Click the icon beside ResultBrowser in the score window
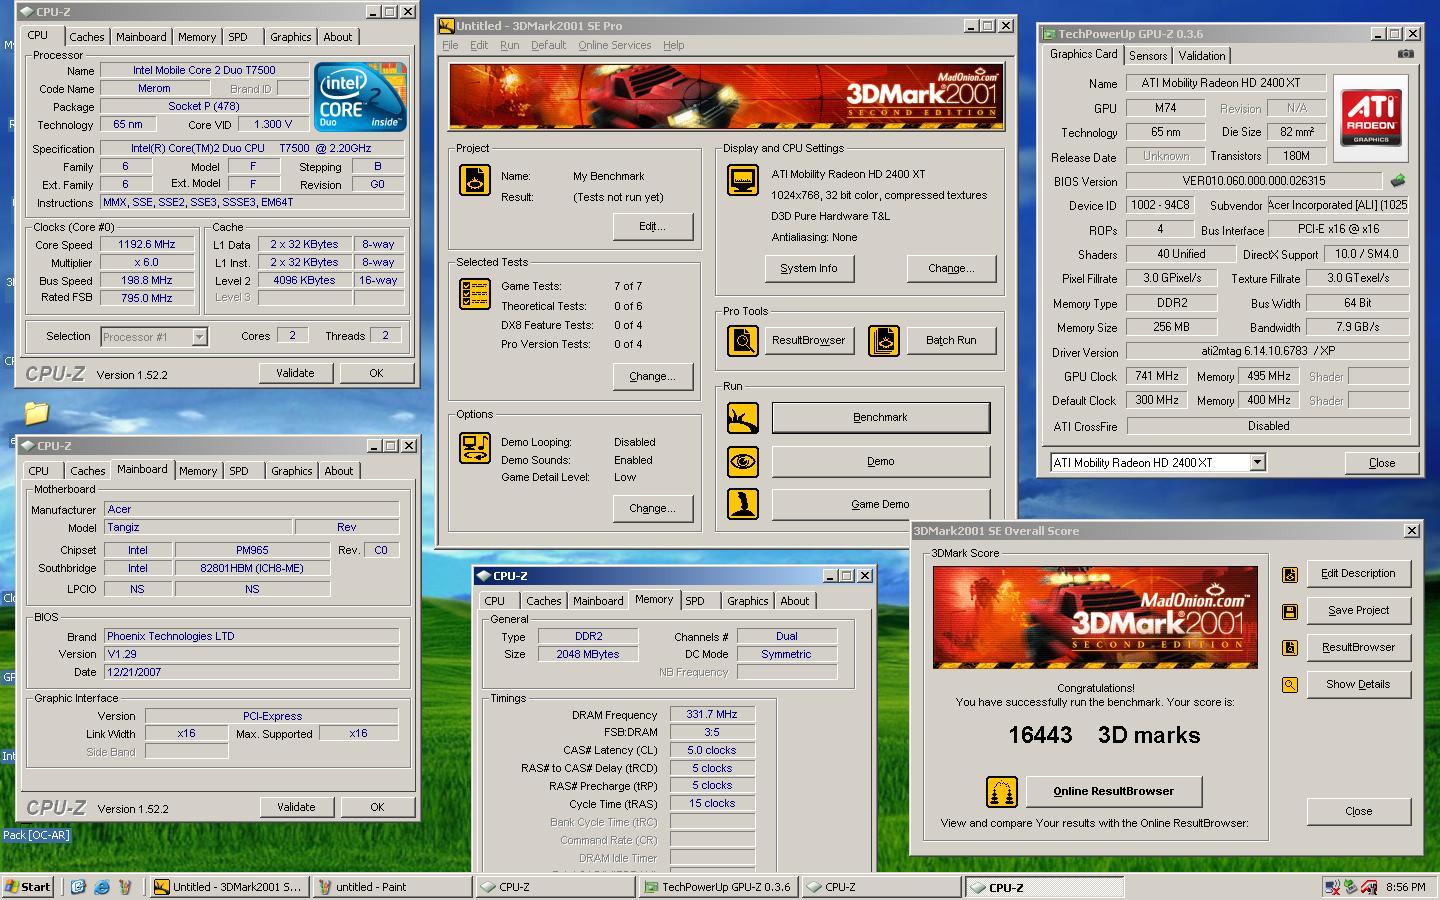The width and height of the screenshot is (1440, 900). click(x=1290, y=648)
